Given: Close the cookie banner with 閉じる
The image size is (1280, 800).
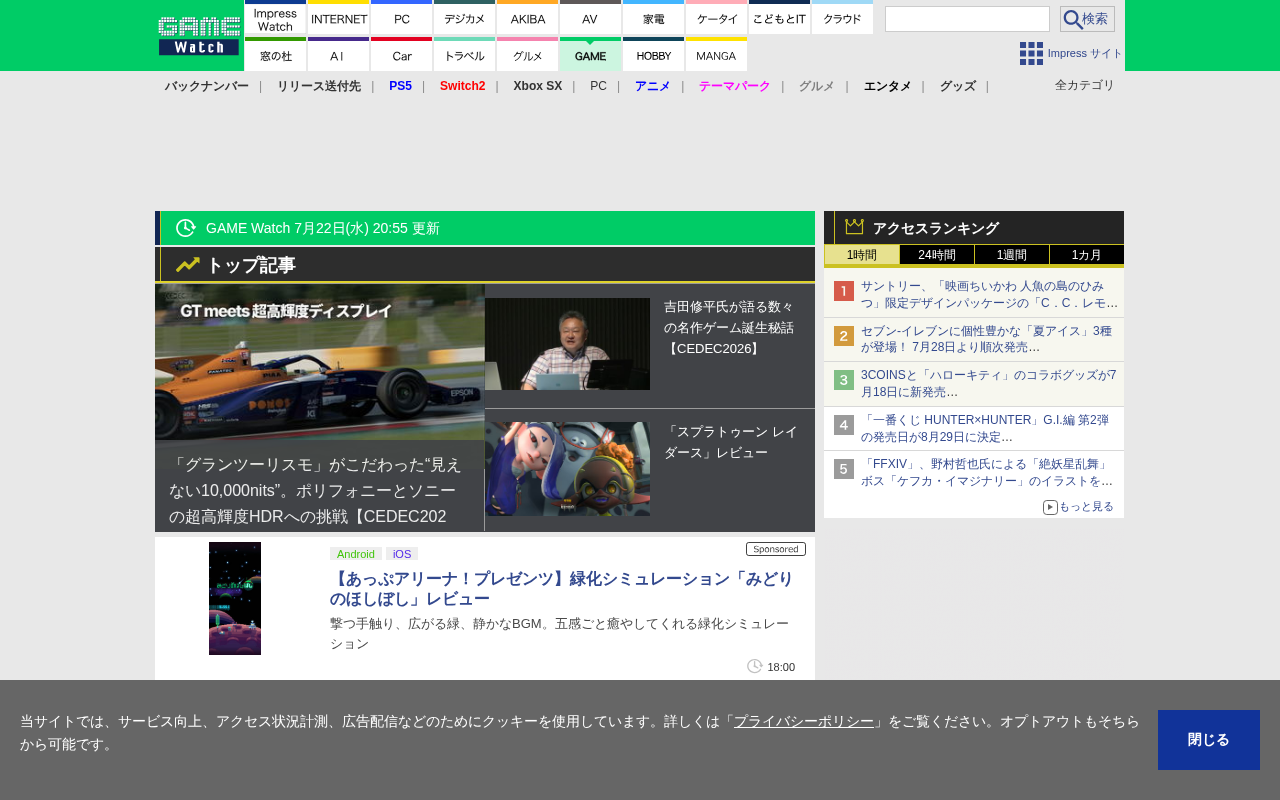Looking at the screenshot, I should coord(1209,740).
